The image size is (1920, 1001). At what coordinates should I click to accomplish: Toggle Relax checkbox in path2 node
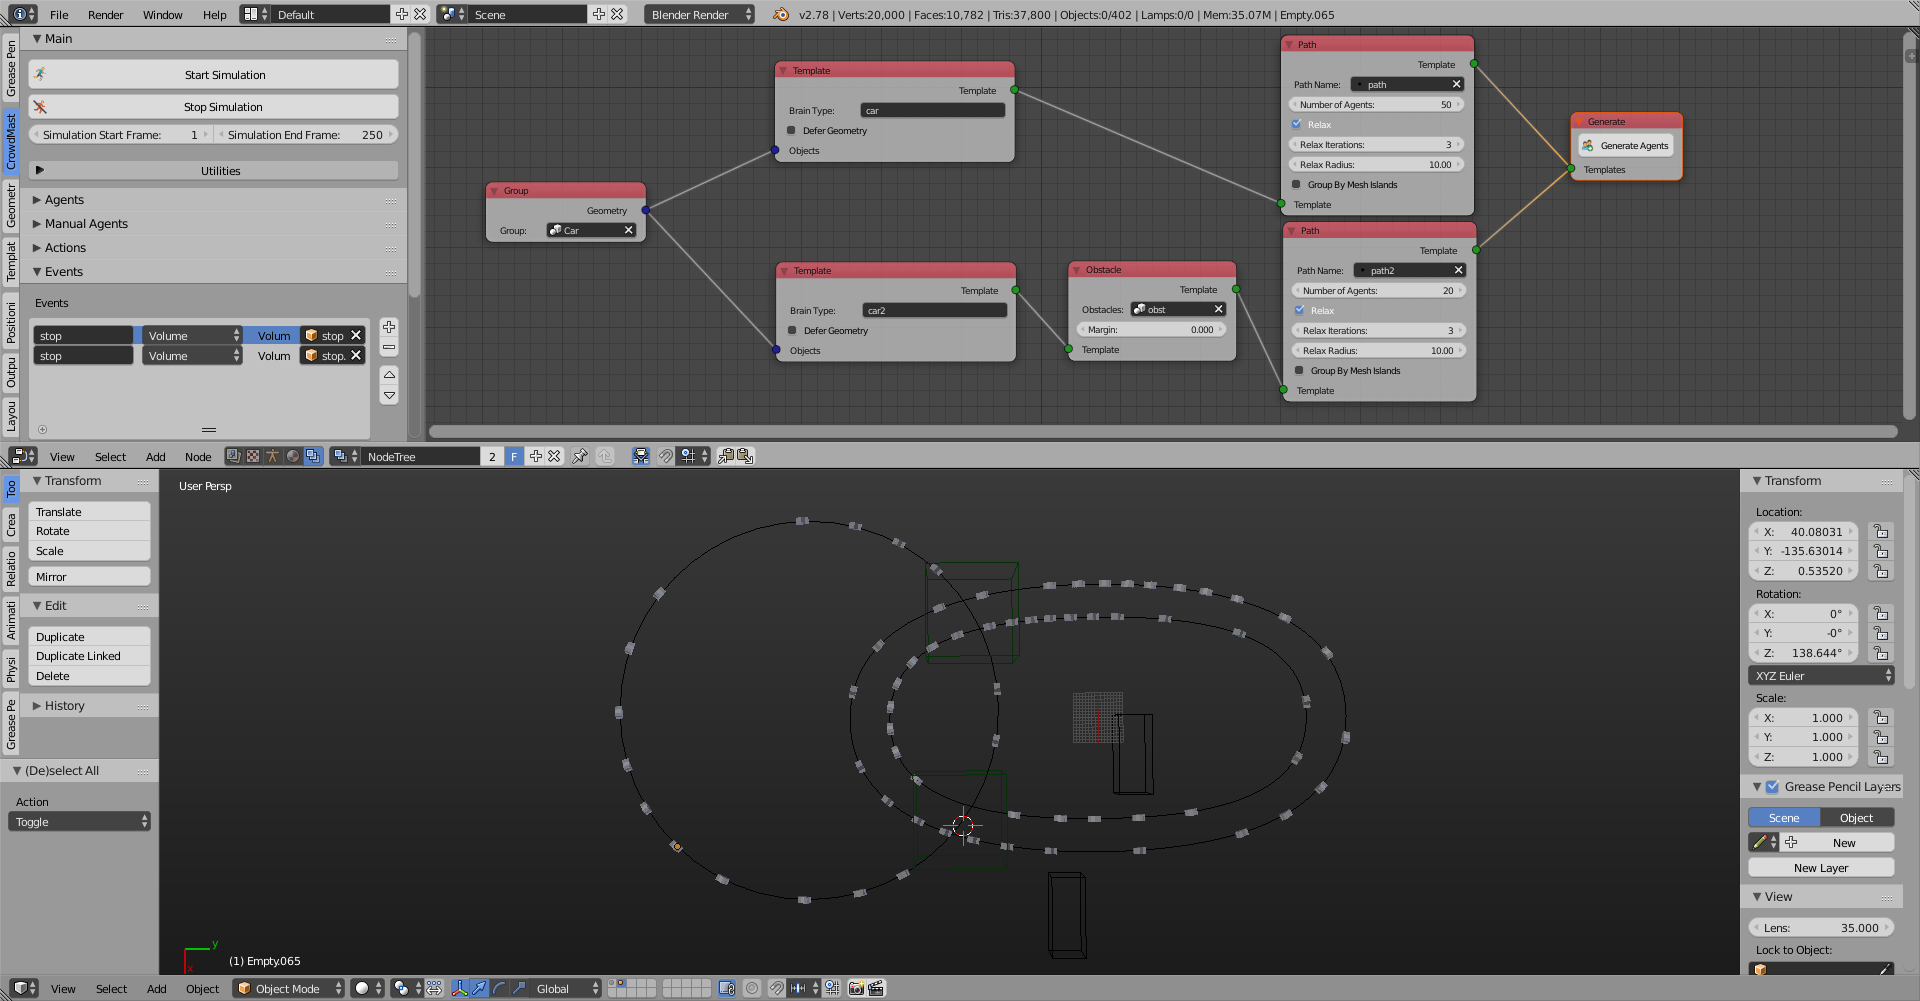1299,311
